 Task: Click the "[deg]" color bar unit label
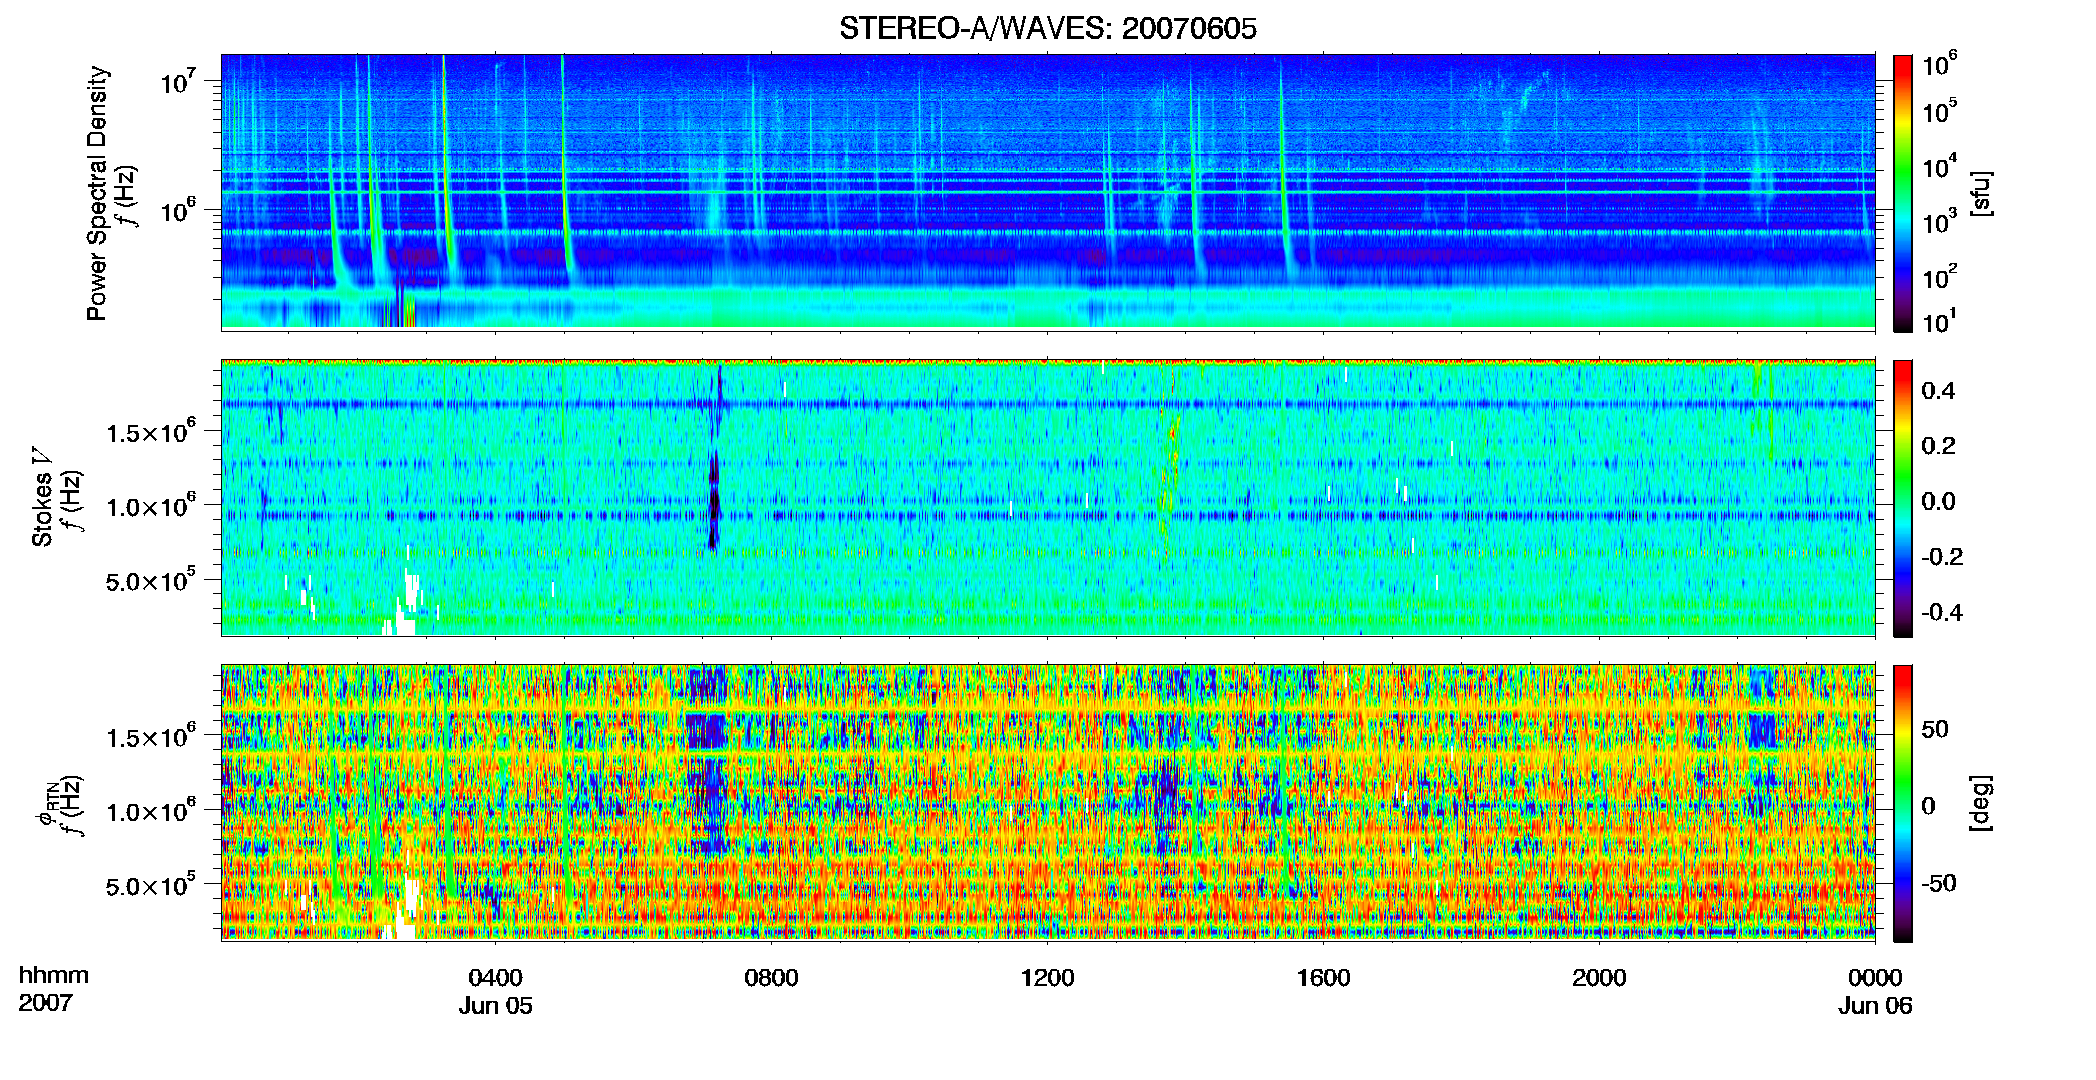[1980, 803]
